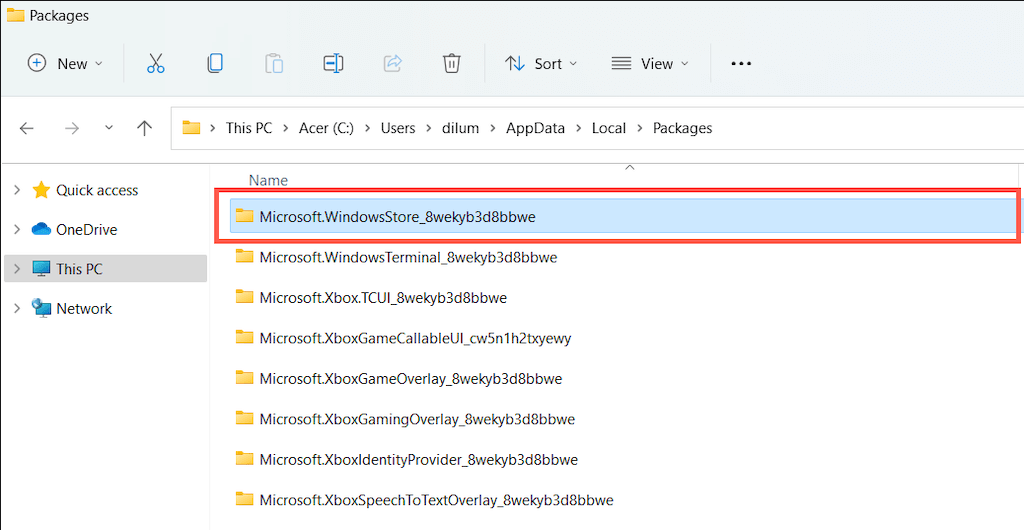Open the Sort options dropdown
The height and width of the screenshot is (530, 1024).
click(541, 63)
